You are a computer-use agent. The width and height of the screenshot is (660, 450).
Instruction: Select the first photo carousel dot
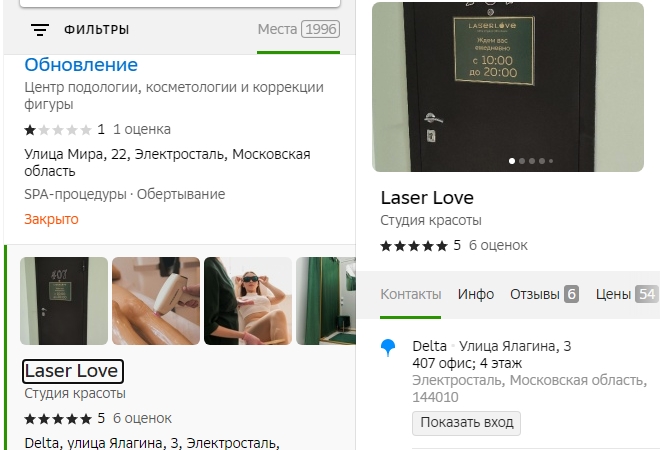pos(512,161)
